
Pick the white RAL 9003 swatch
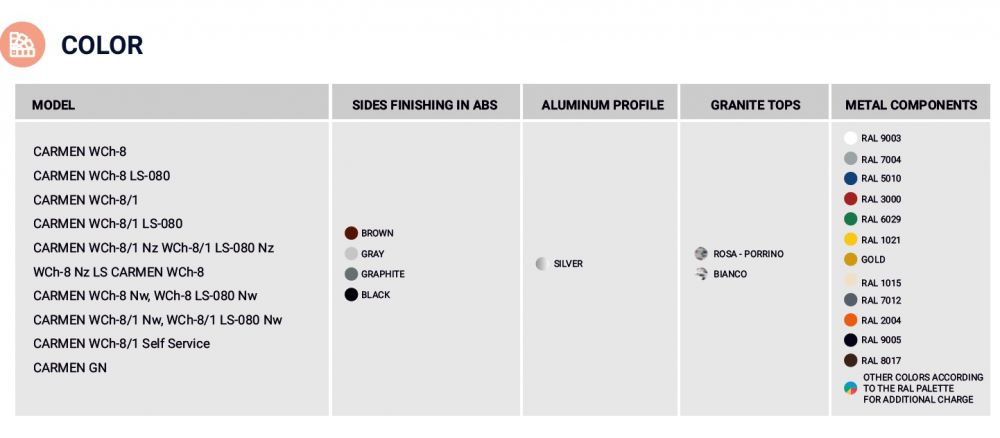[x=850, y=138]
